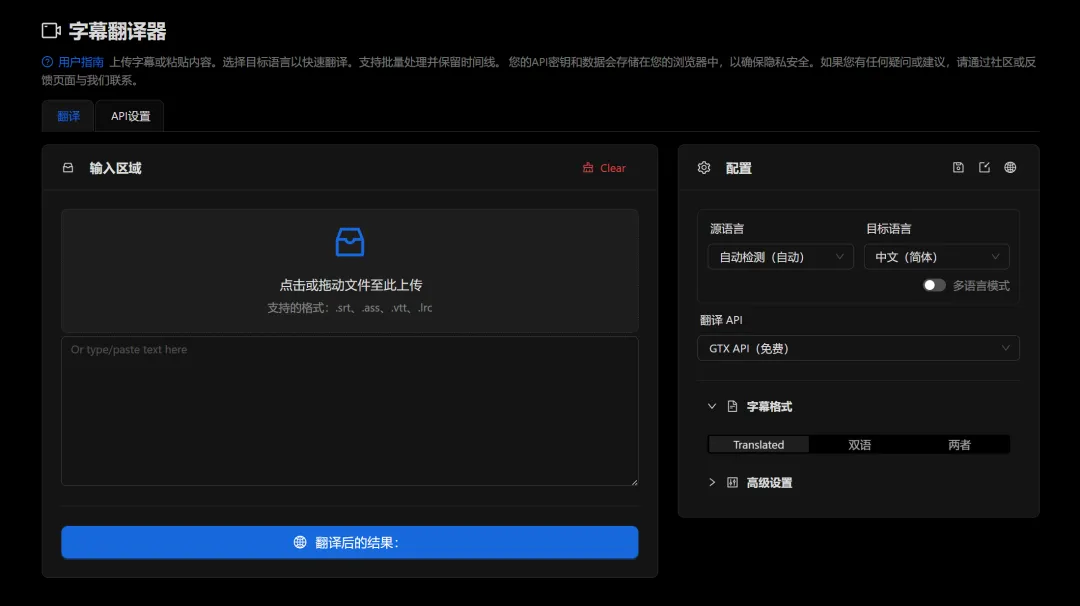Click the export/edit icon in 配置 header
Image resolution: width=1080 pixels, height=606 pixels.
(x=984, y=167)
